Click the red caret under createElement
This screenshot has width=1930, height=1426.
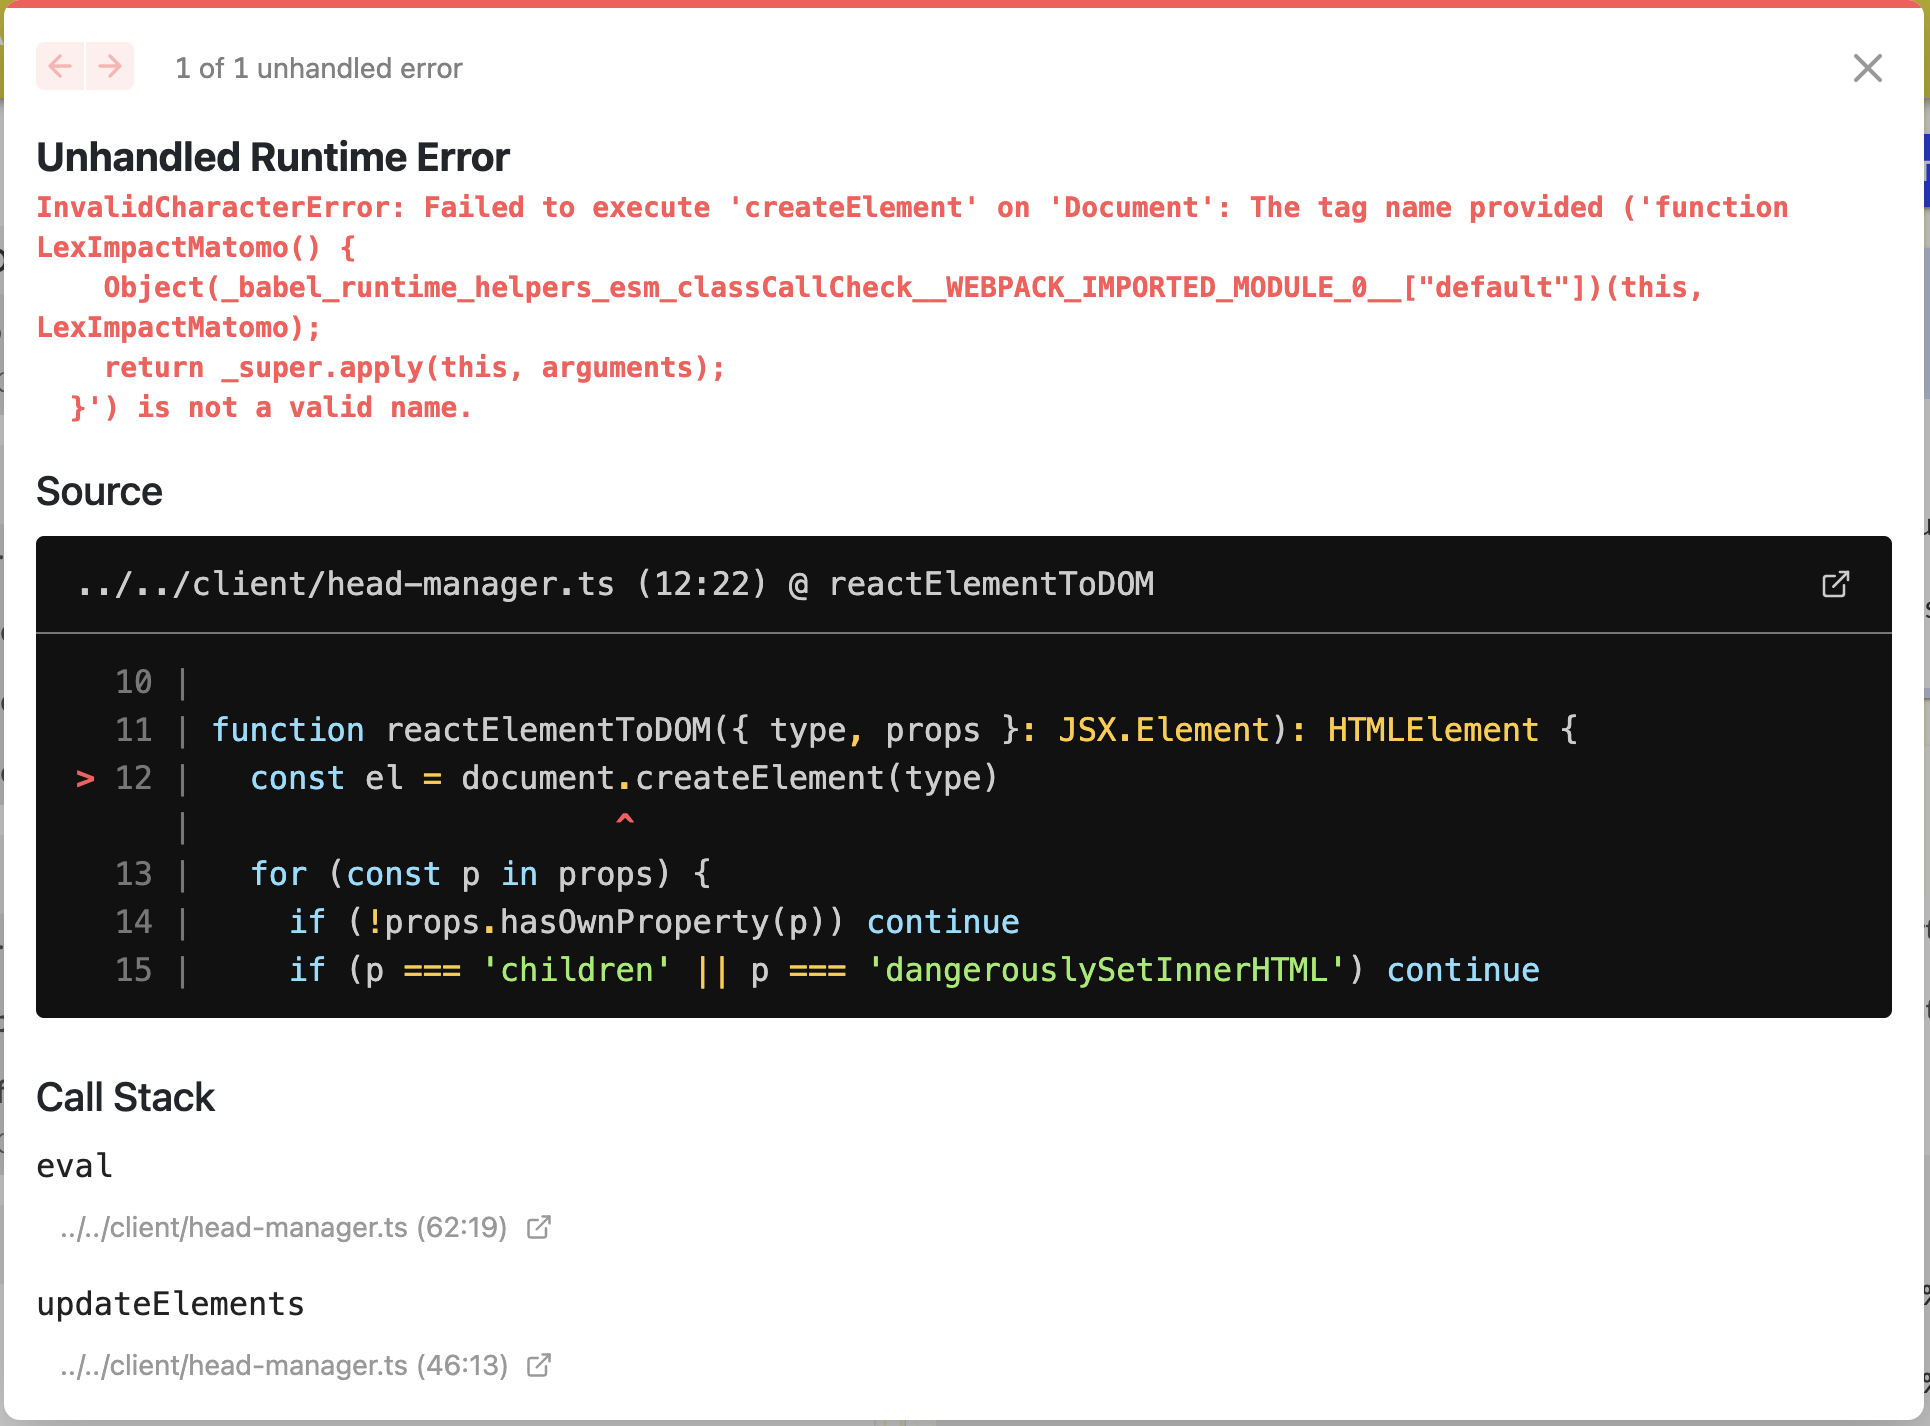(625, 820)
